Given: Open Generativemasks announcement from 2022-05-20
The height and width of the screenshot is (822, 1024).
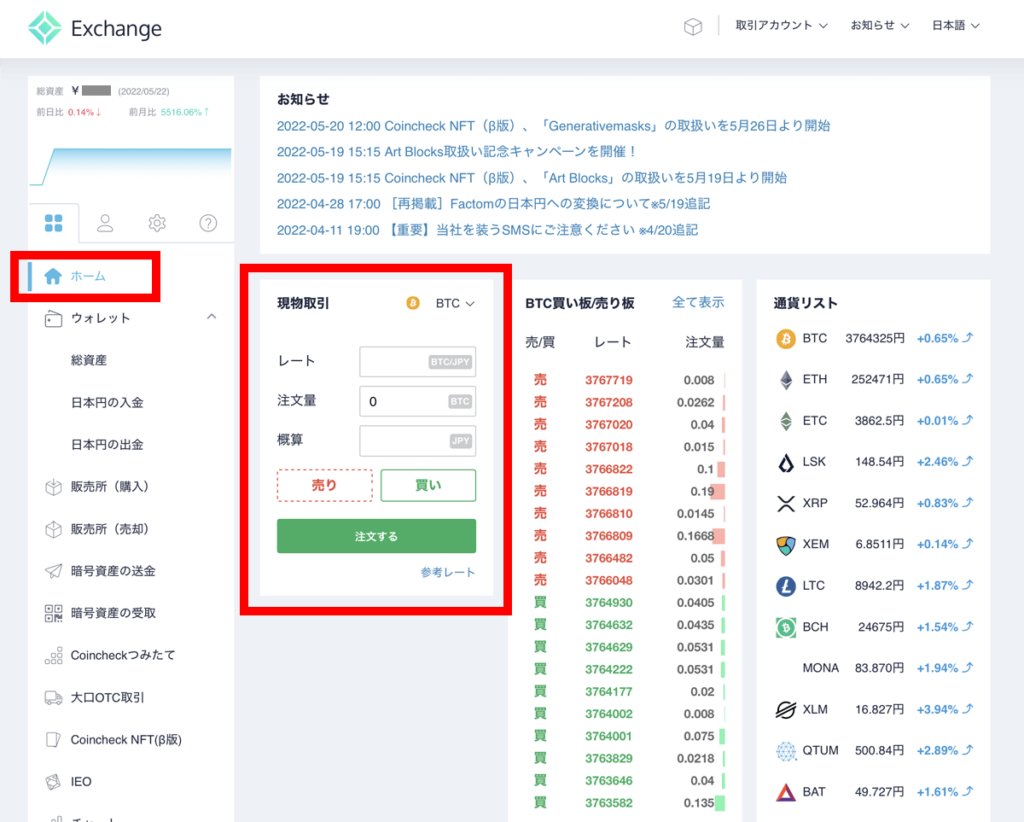Looking at the screenshot, I should (x=553, y=126).
